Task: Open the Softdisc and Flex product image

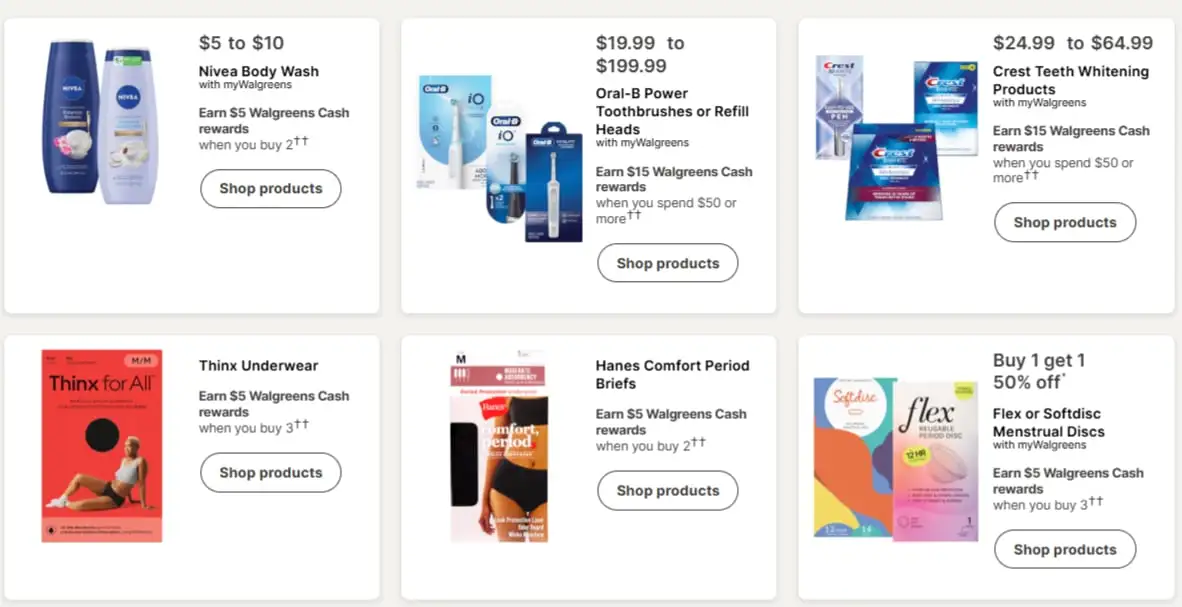Action: pyautogui.click(x=896, y=459)
